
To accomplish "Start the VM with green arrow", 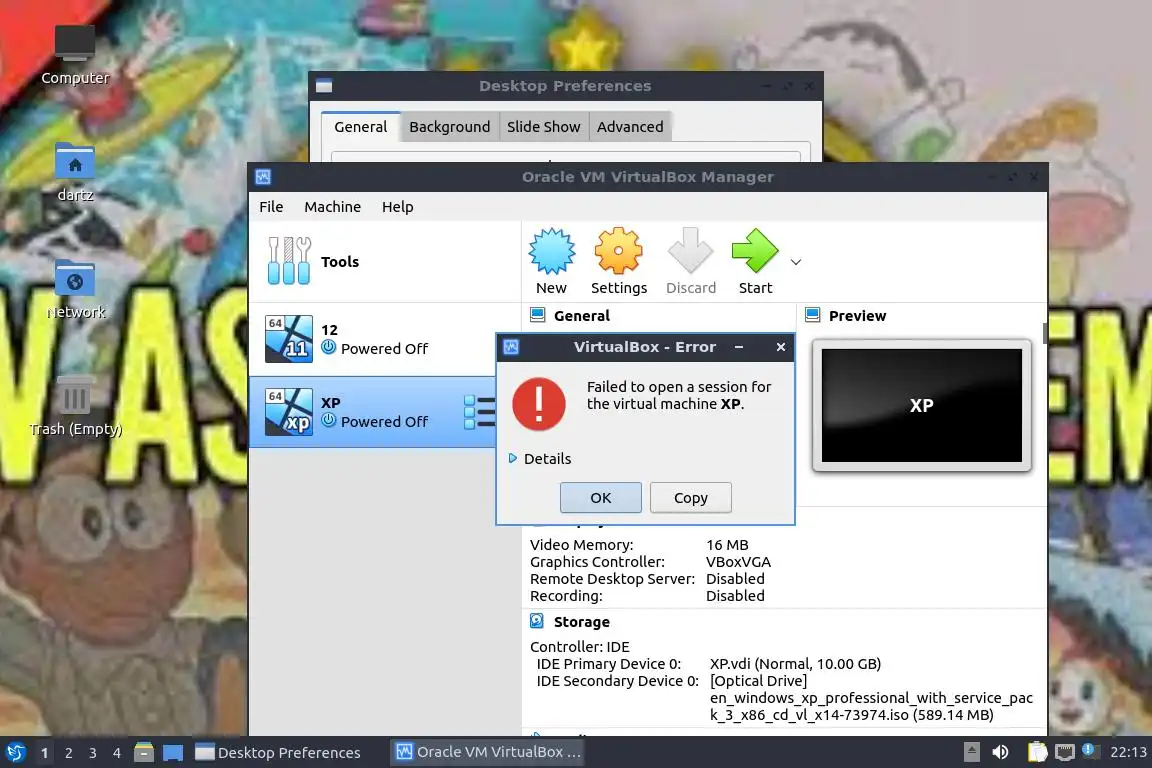I will [x=755, y=251].
